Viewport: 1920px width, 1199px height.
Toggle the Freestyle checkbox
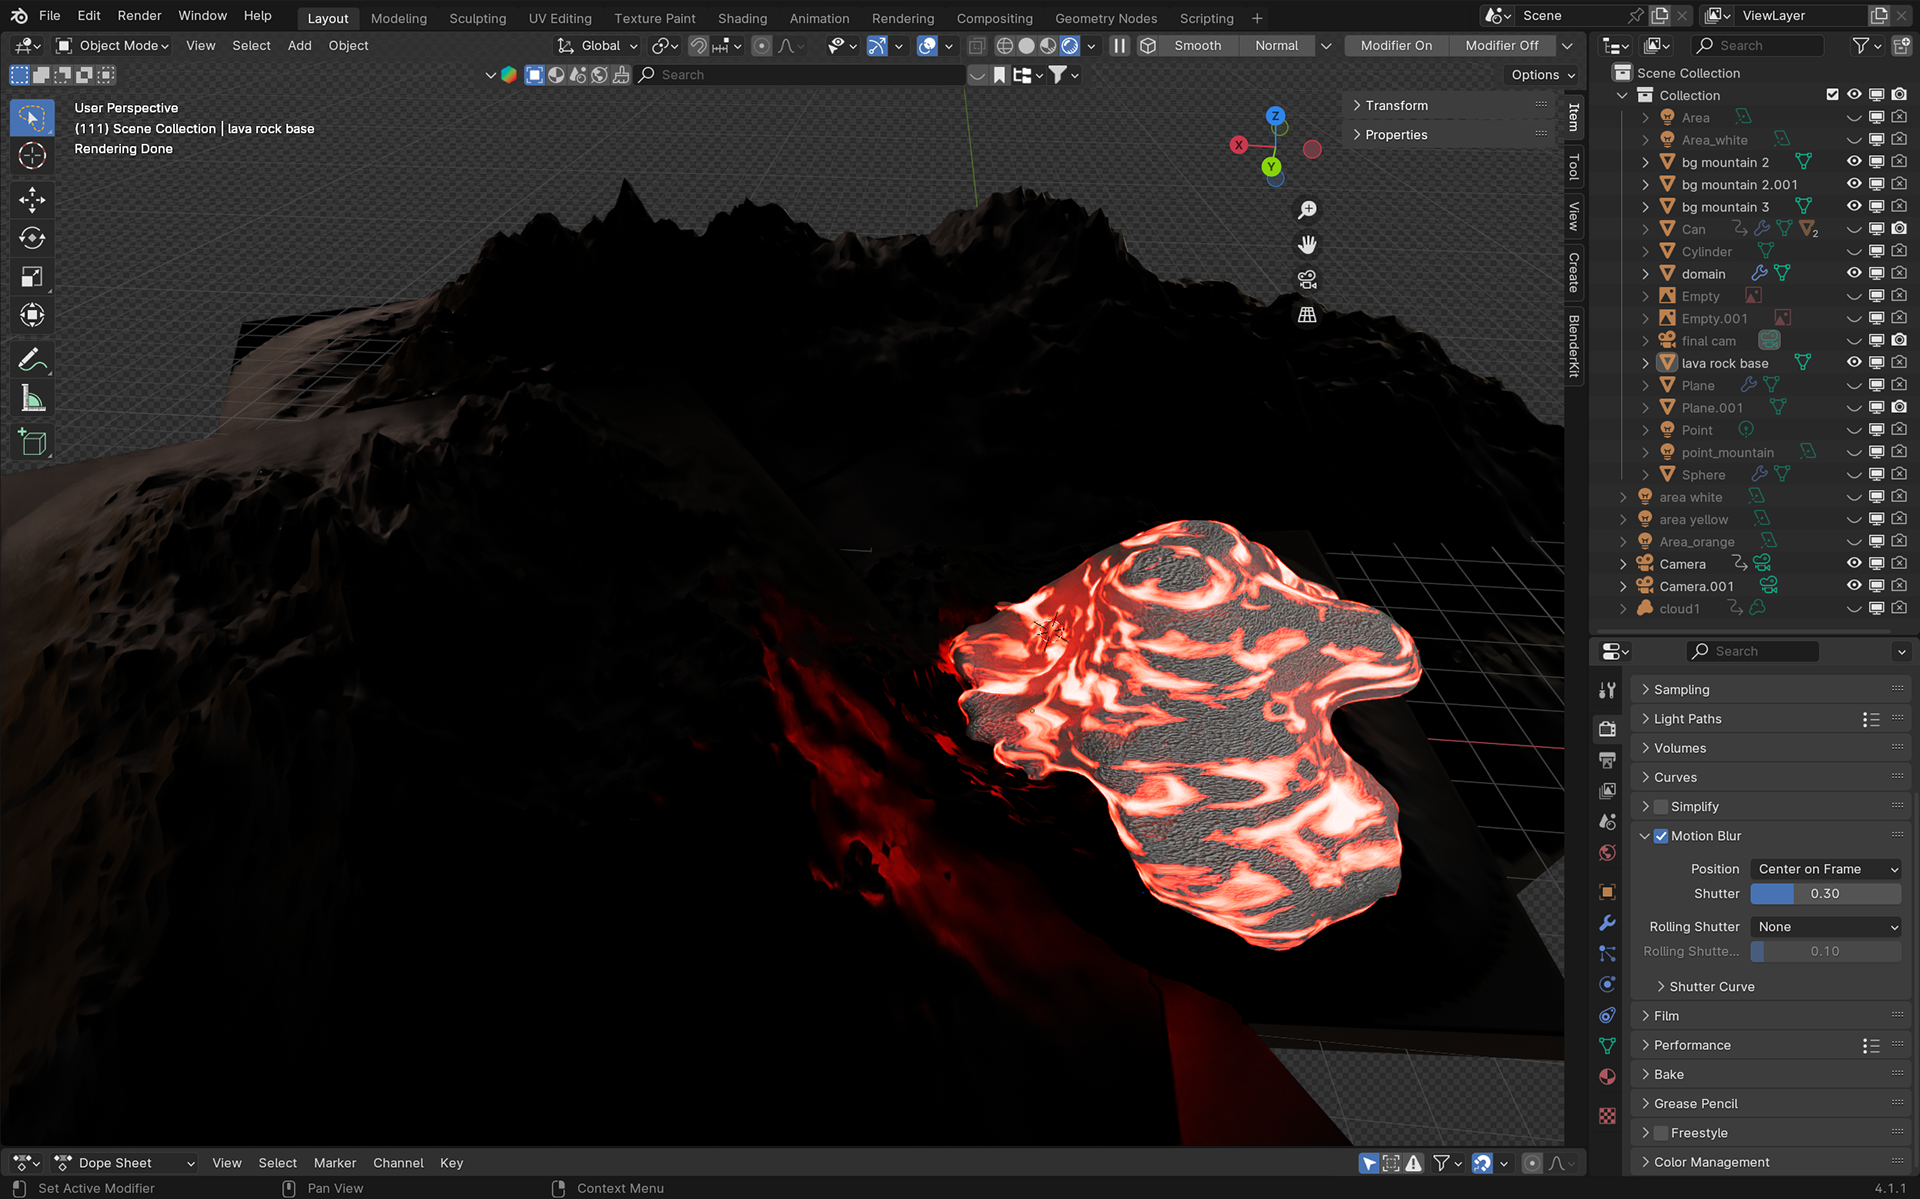[1661, 1133]
